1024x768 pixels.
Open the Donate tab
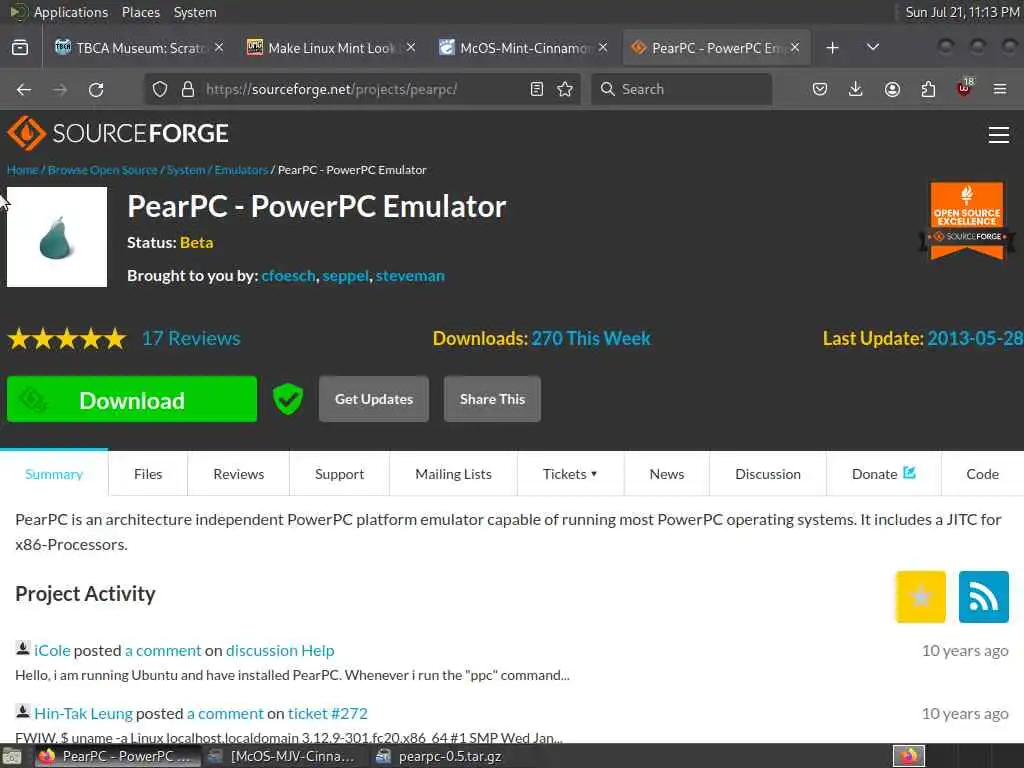coord(884,474)
